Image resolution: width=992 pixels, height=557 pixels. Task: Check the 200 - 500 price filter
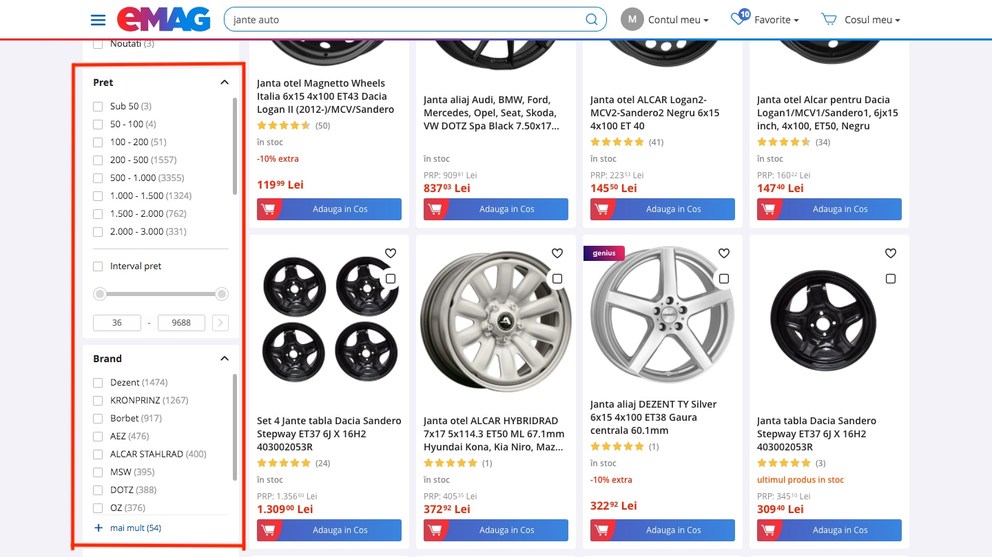click(x=97, y=160)
